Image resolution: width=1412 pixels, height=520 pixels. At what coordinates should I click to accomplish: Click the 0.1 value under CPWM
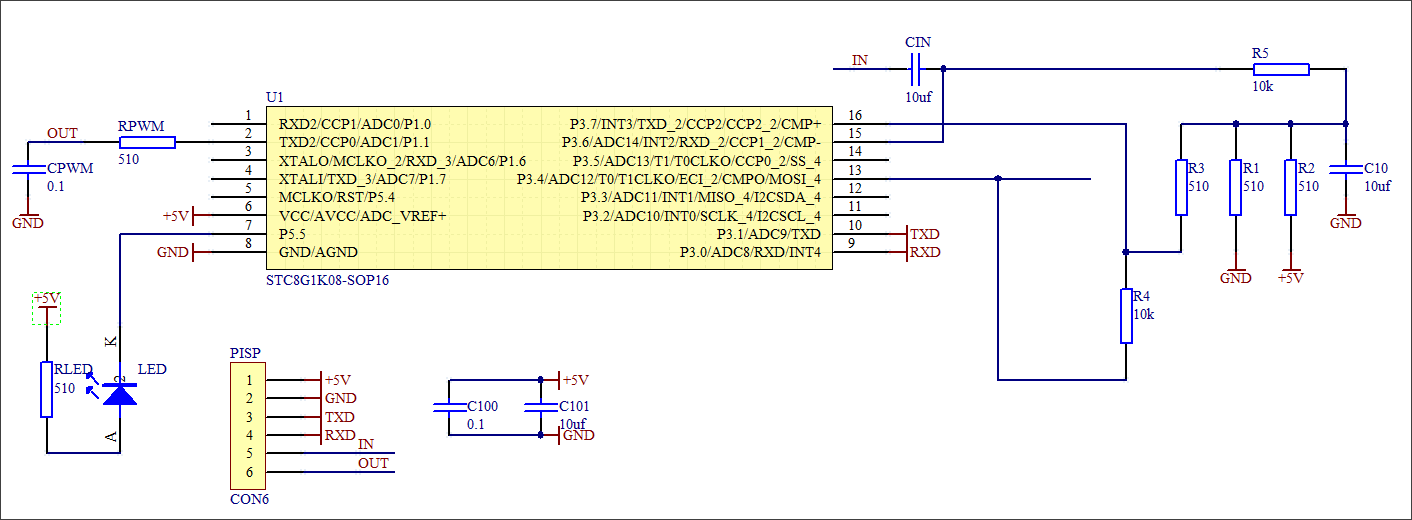tap(56, 187)
